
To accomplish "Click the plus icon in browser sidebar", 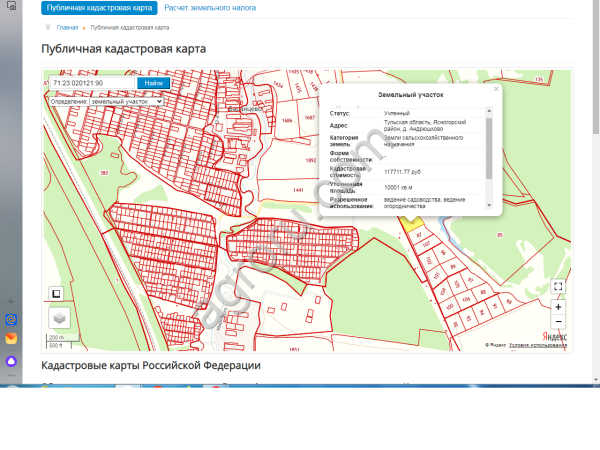I will click(x=11, y=300).
